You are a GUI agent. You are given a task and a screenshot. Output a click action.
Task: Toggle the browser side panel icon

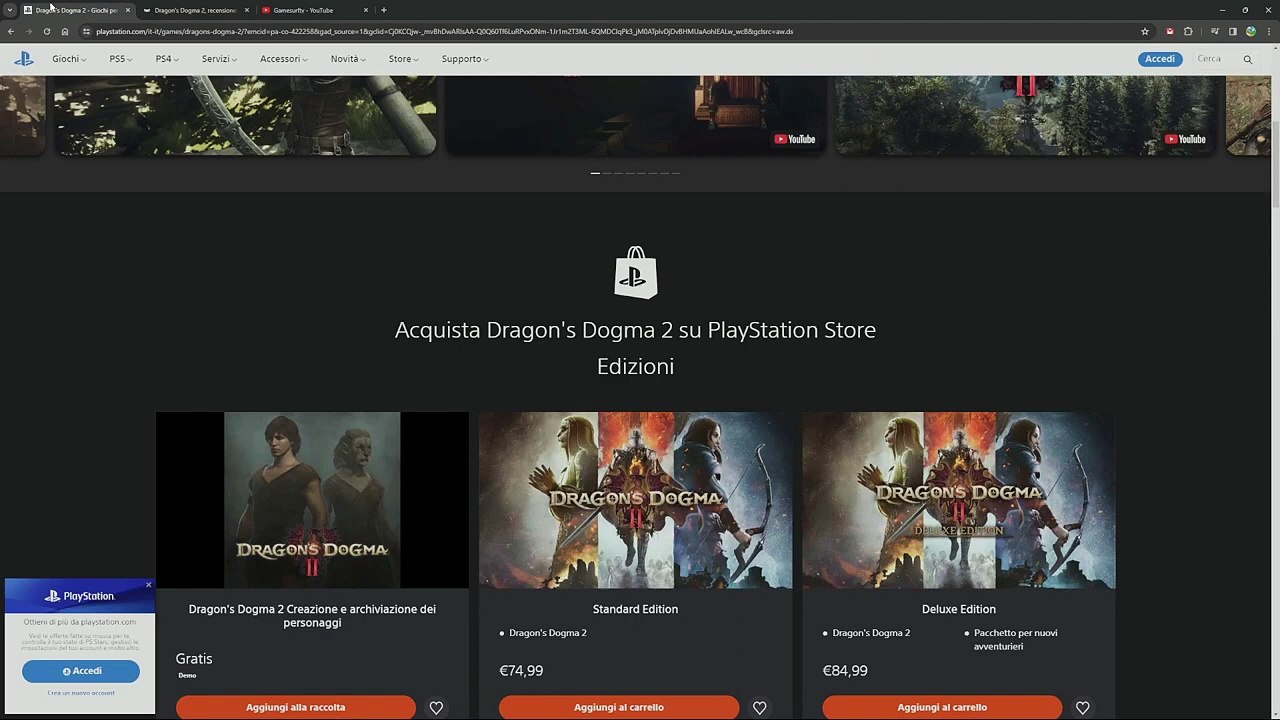pyautogui.click(x=1233, y=31)
